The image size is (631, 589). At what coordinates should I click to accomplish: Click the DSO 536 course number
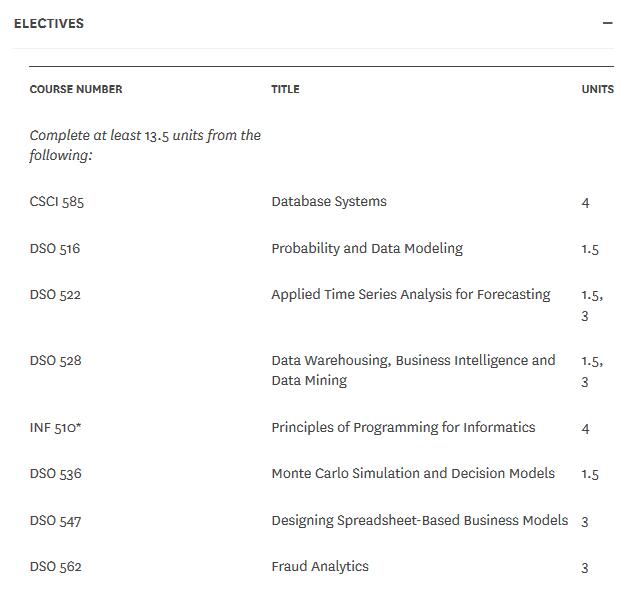55,474
